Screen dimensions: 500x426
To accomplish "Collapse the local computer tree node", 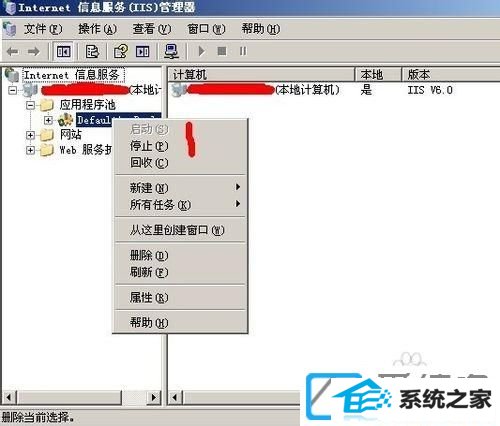I will coord(13,90).
